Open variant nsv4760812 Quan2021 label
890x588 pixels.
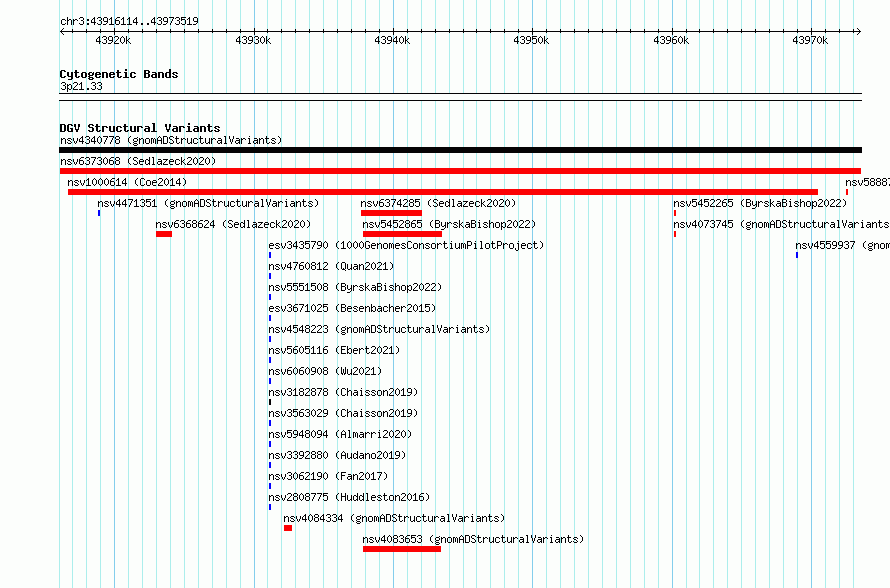[x=331, y=266]
